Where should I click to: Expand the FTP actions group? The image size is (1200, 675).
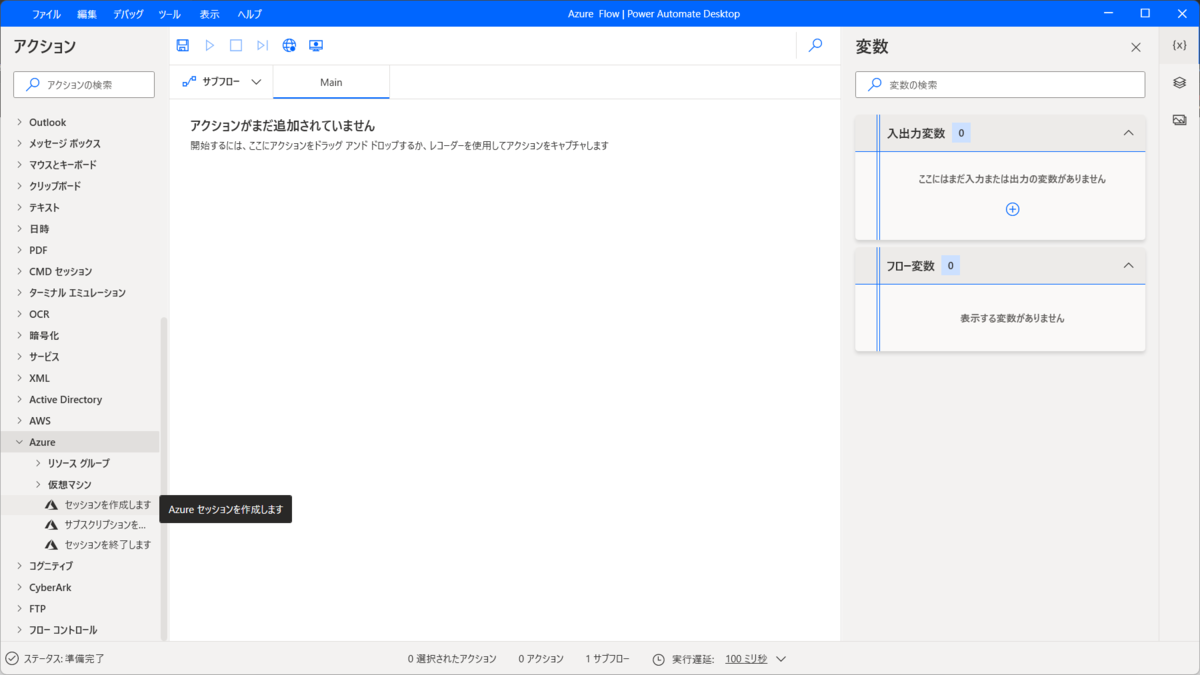(x=19, y=609)
